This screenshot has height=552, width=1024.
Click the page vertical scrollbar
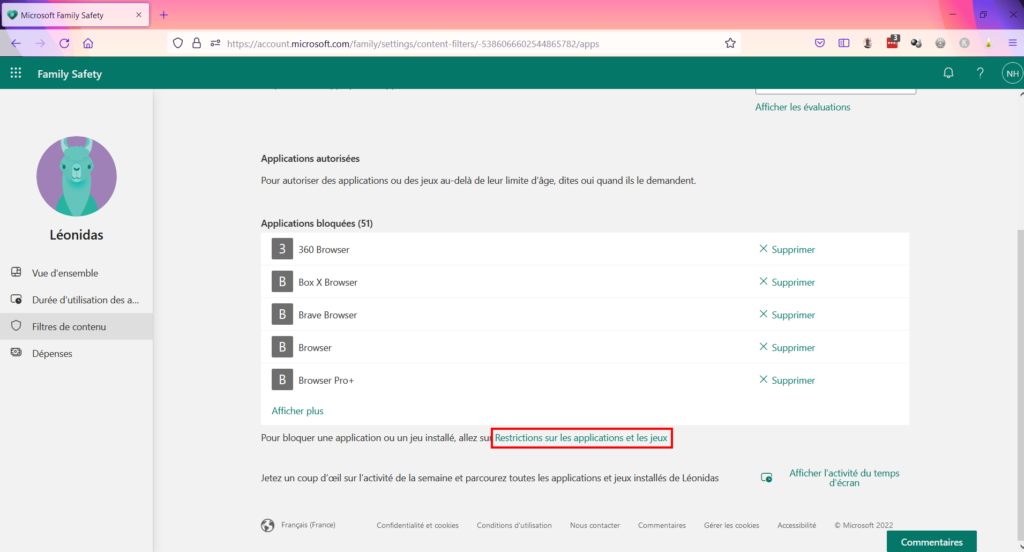(x=1020, y=385)
